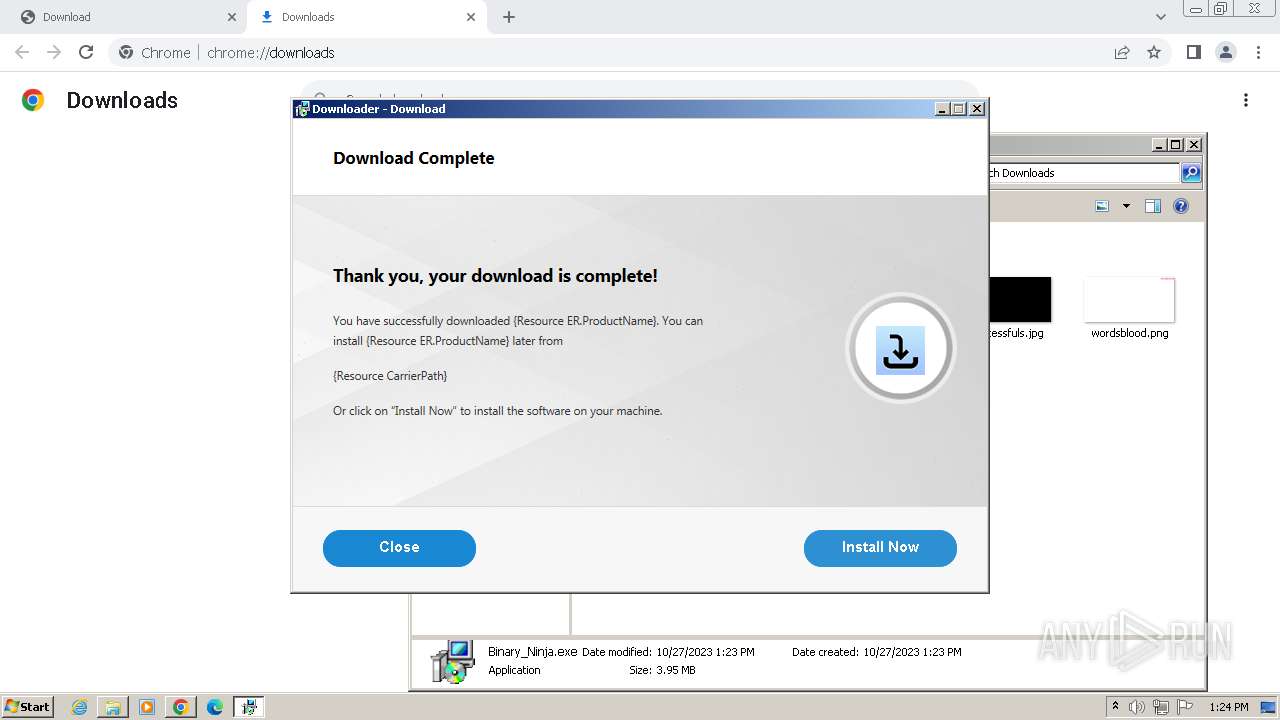This screenshot has height=720, width=1280.
Task: Click Binary_Ninja.exe icon in details pane
Action: (x=452, y=661)
